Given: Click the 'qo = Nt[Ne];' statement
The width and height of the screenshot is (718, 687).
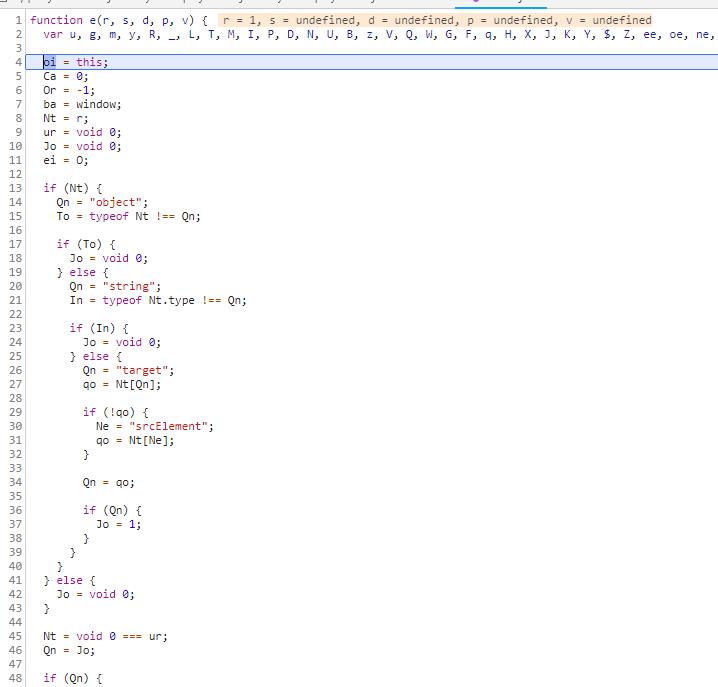Looking at the screenshot, I should (135, 440).
